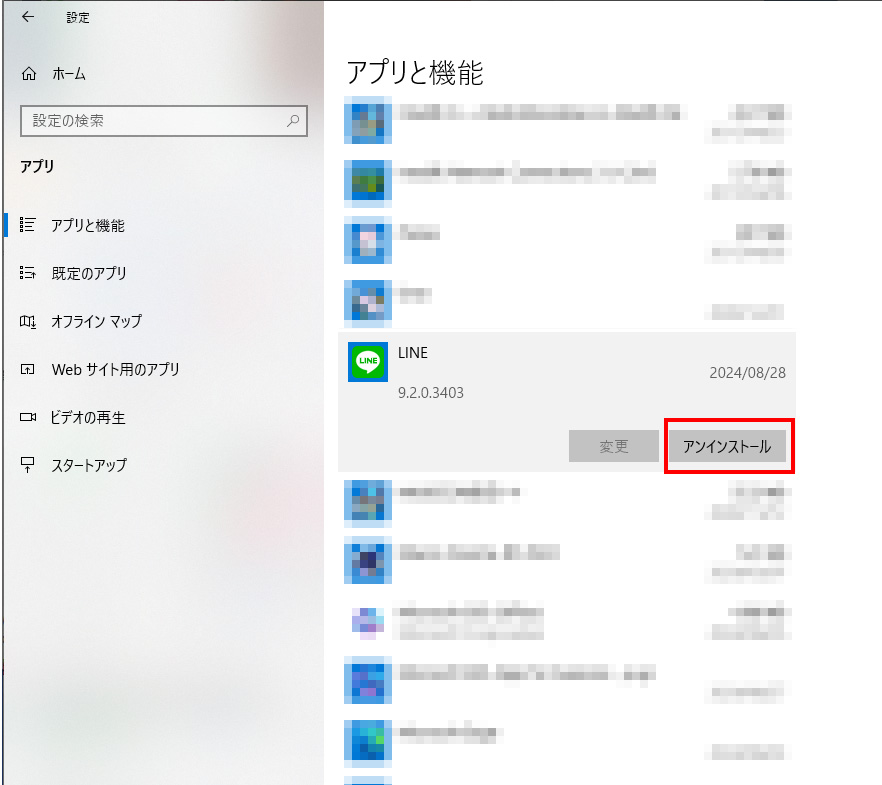Select the オフライン マップ map icon
The height and width of the screenshot is (785, 882).
[28, 322]
